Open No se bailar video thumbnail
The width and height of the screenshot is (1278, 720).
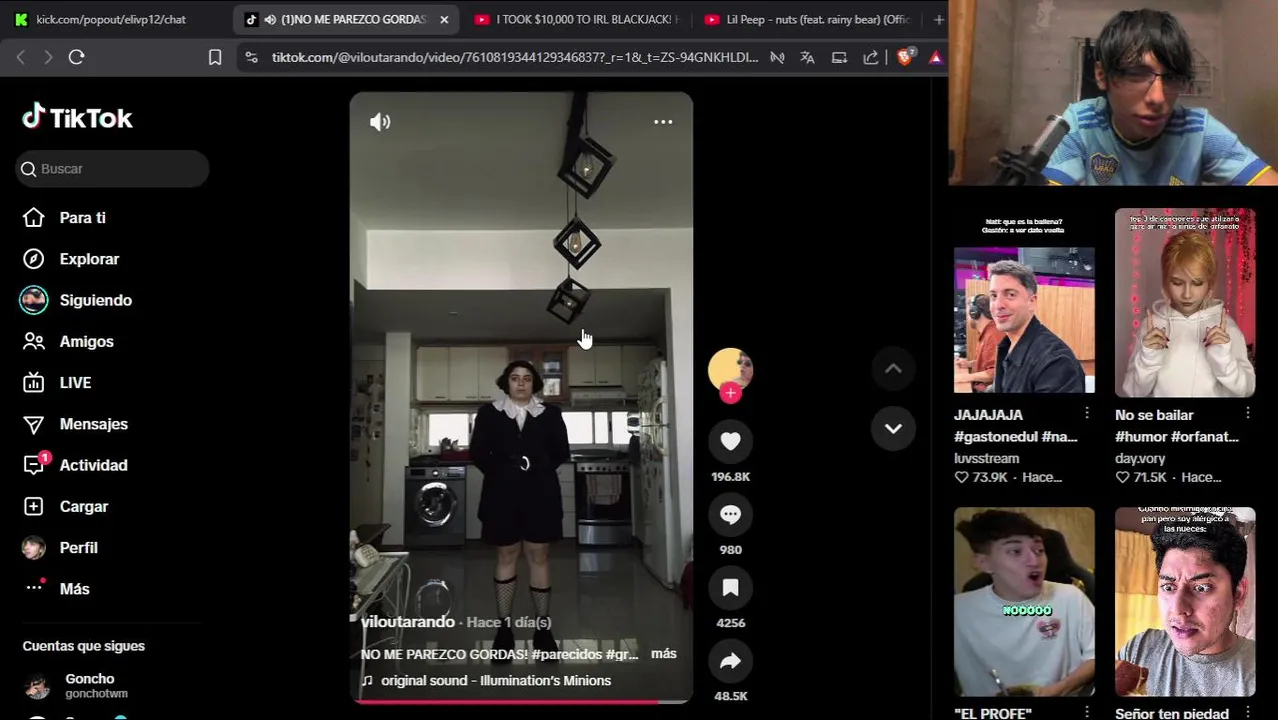click(1185, 301)
